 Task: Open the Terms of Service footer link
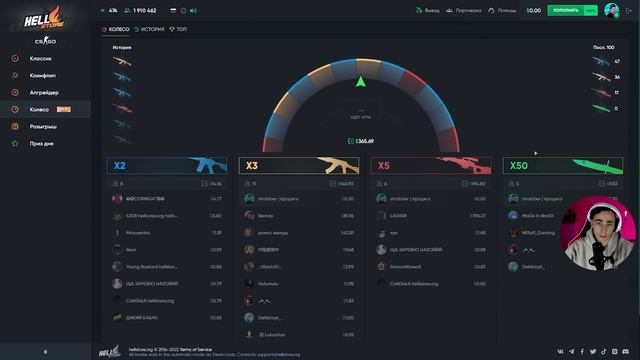coord(196,350)
